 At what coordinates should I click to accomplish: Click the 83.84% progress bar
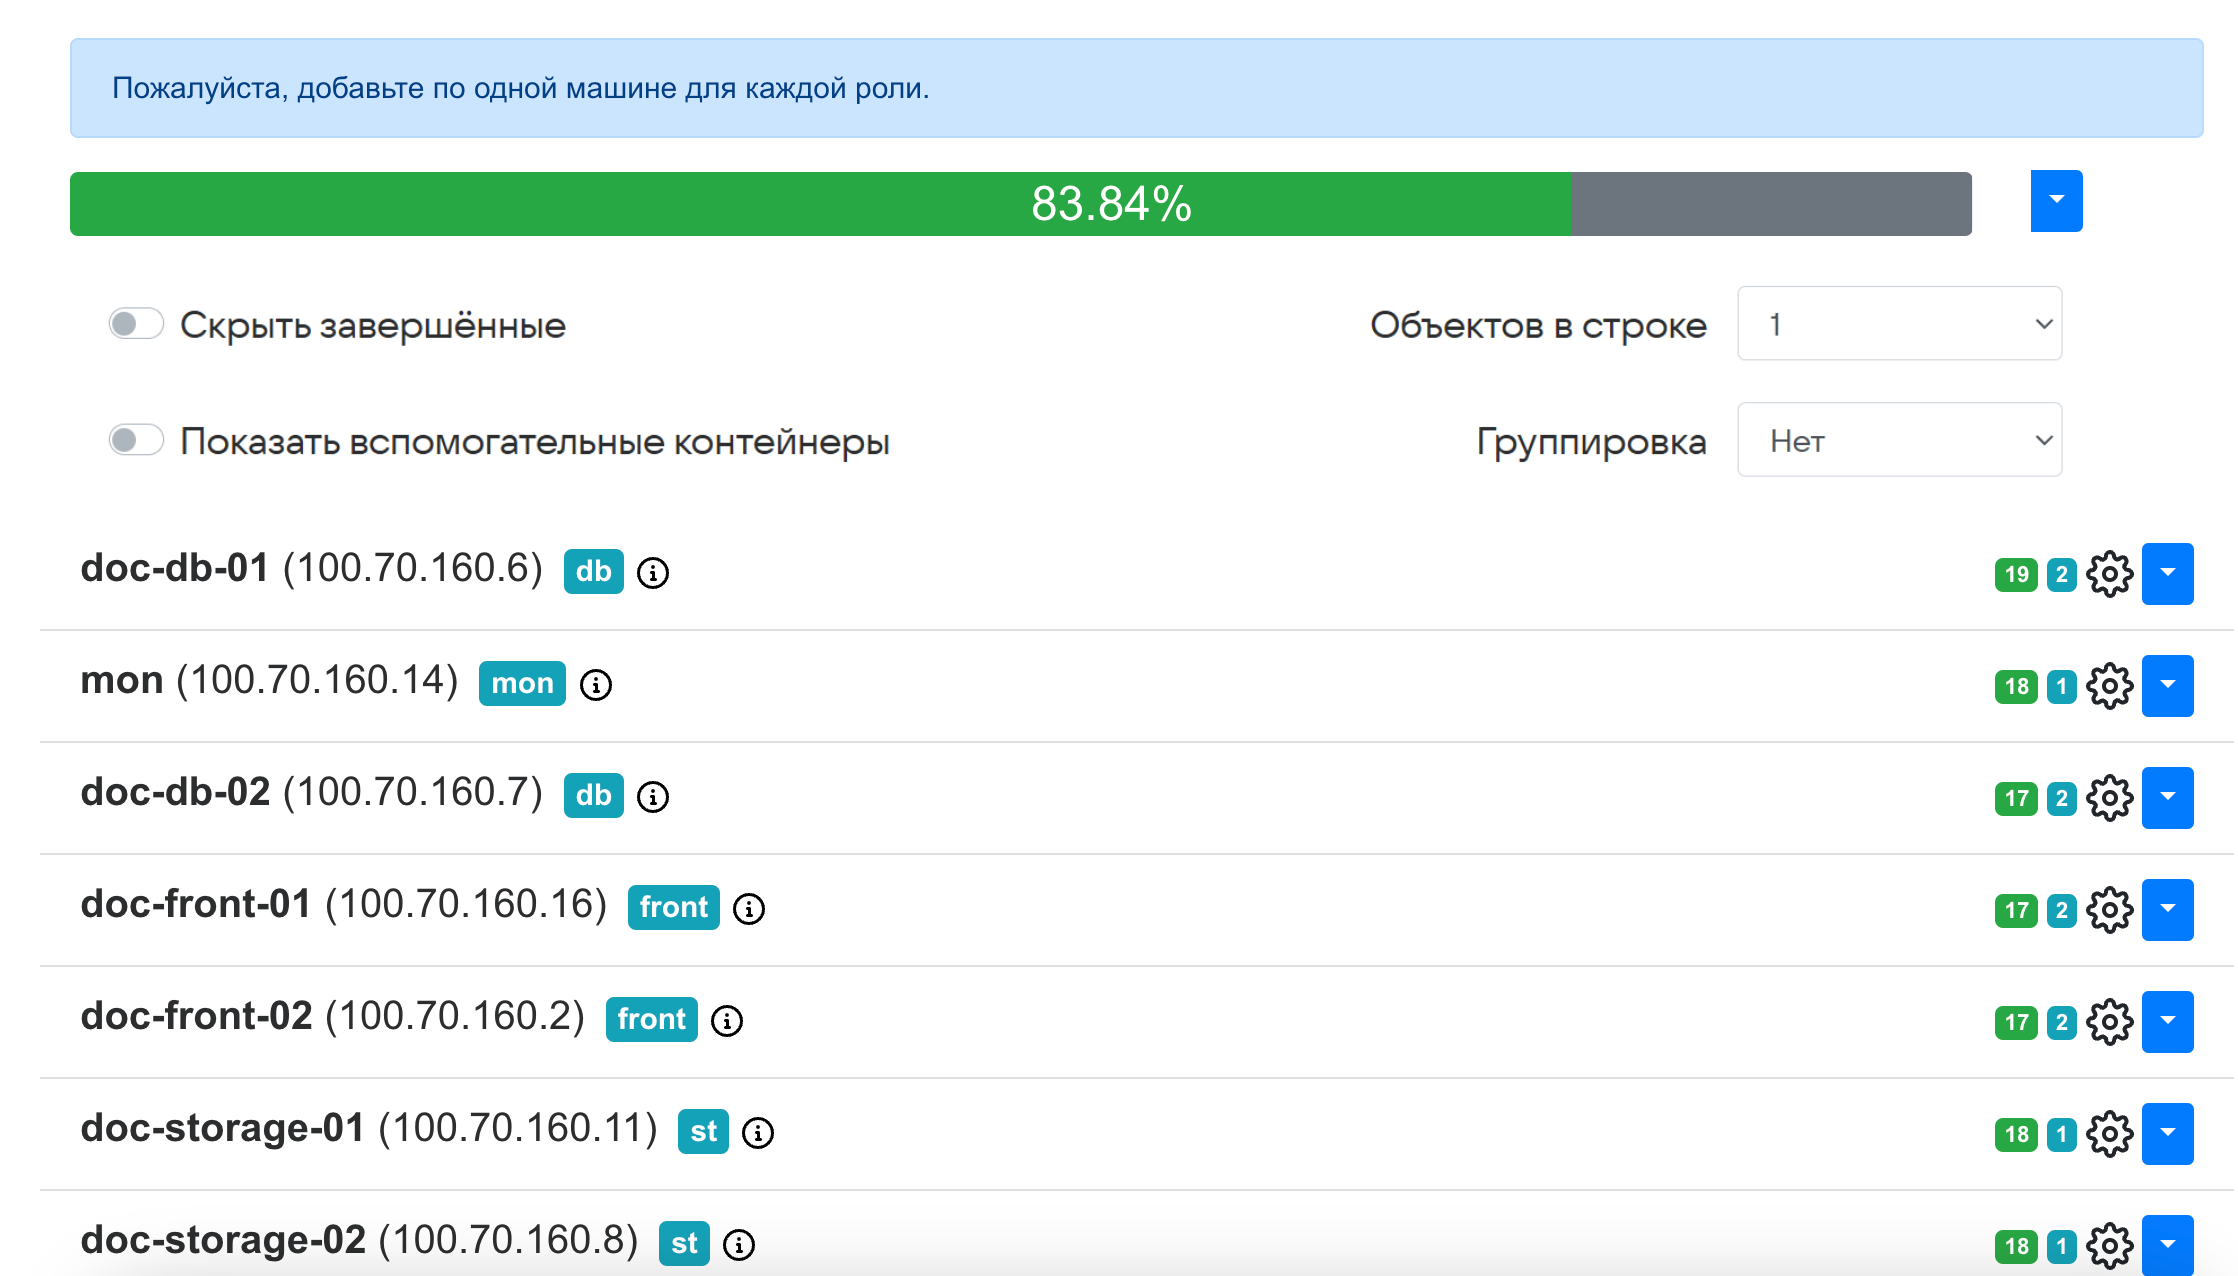tap(1020, 204)
